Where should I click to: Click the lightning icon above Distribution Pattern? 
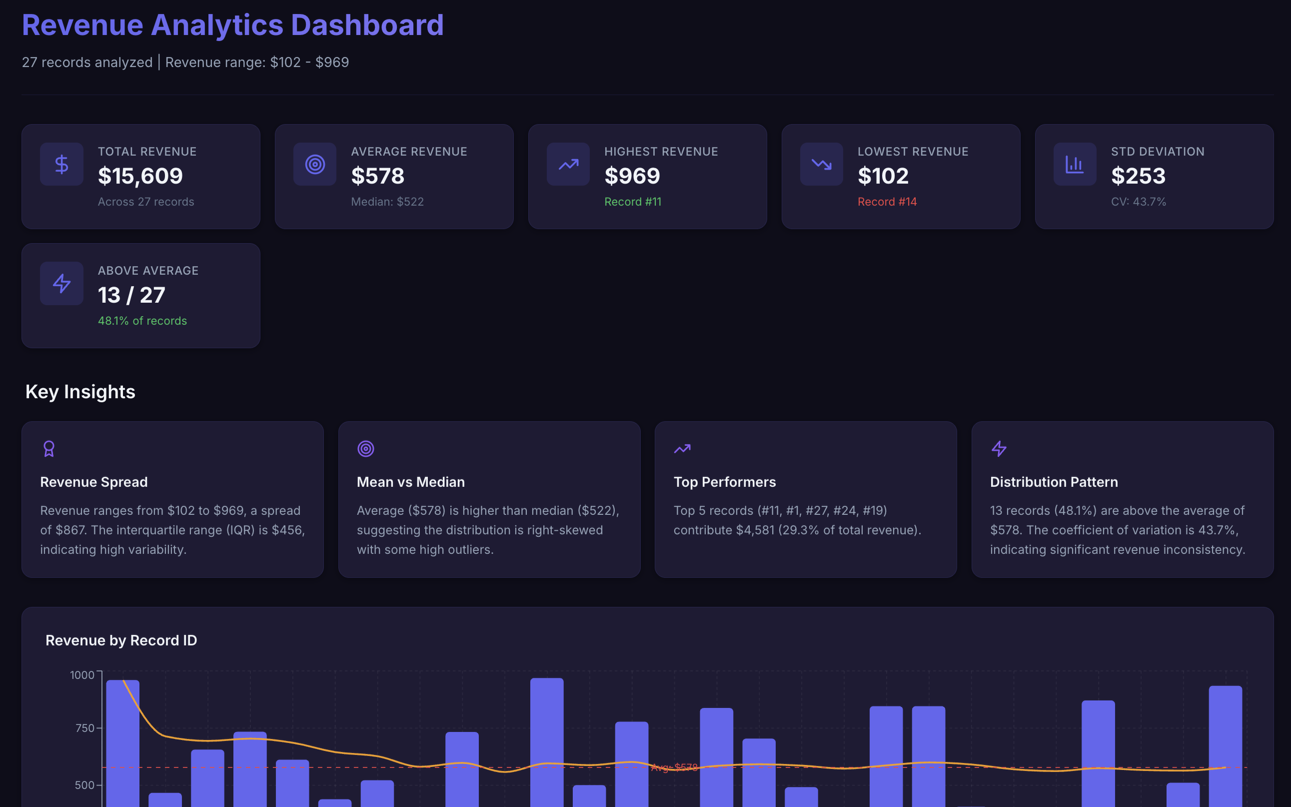pos(999,449)
